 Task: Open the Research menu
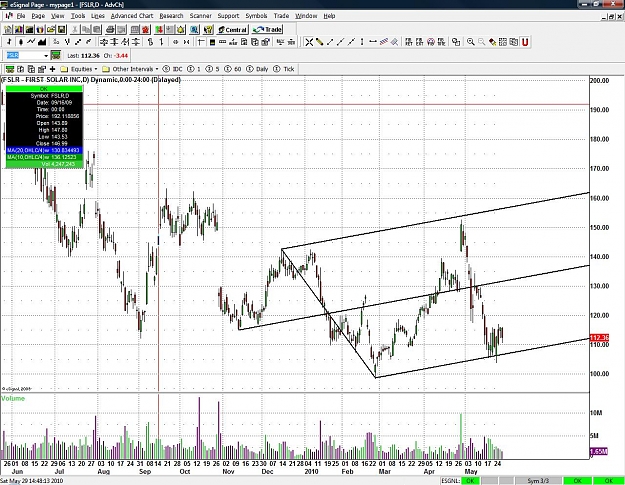point(171,16)
